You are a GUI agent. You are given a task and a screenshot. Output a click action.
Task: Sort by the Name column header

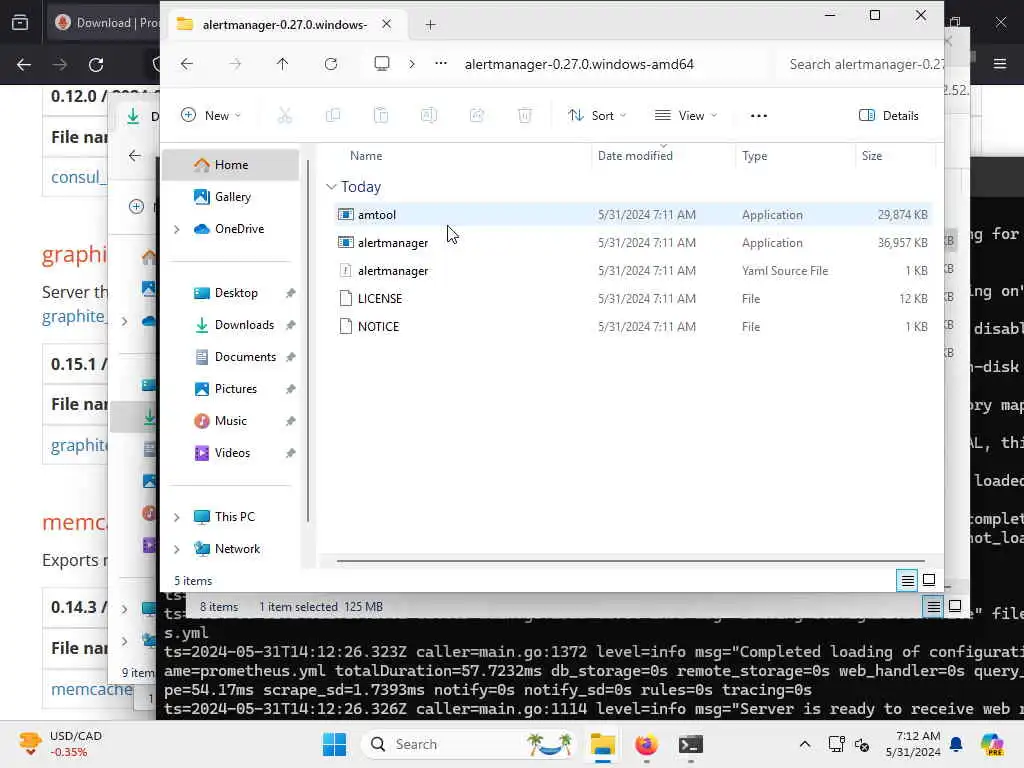pyautogui.click(x=366, y=155)
